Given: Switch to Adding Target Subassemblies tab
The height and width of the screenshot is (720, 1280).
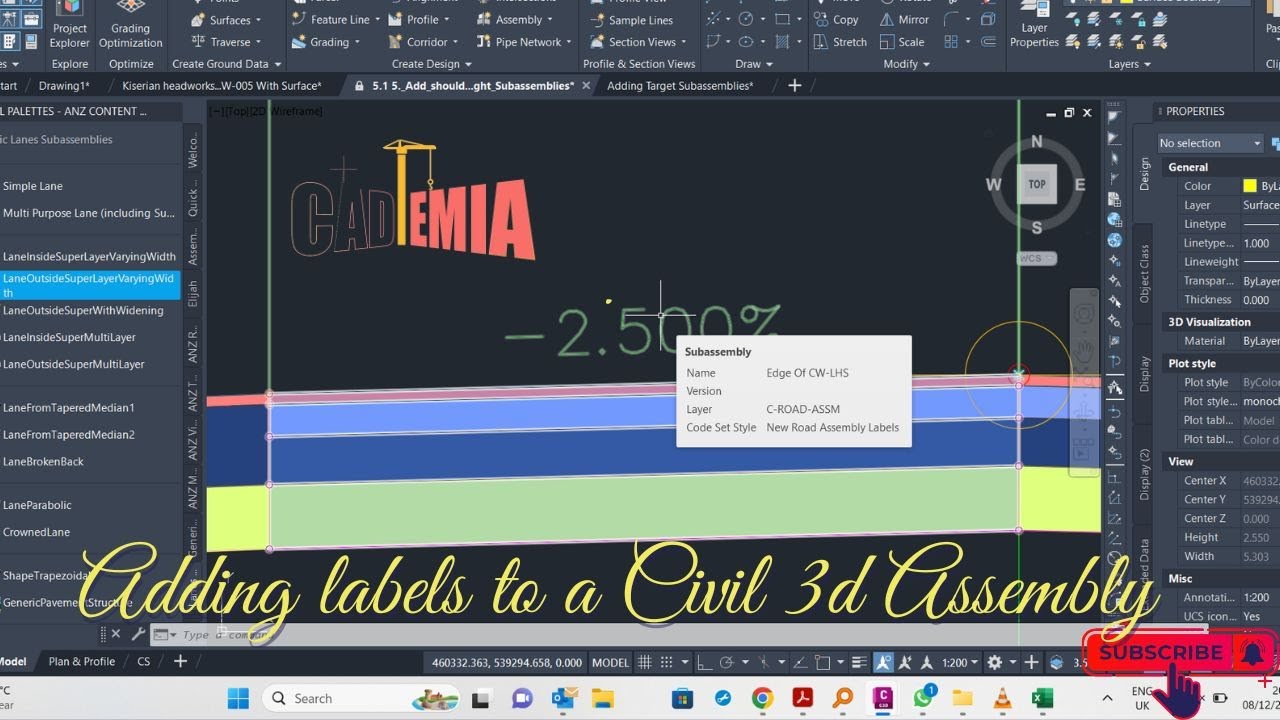Looking at the screenshot, I should pos(680,86).
